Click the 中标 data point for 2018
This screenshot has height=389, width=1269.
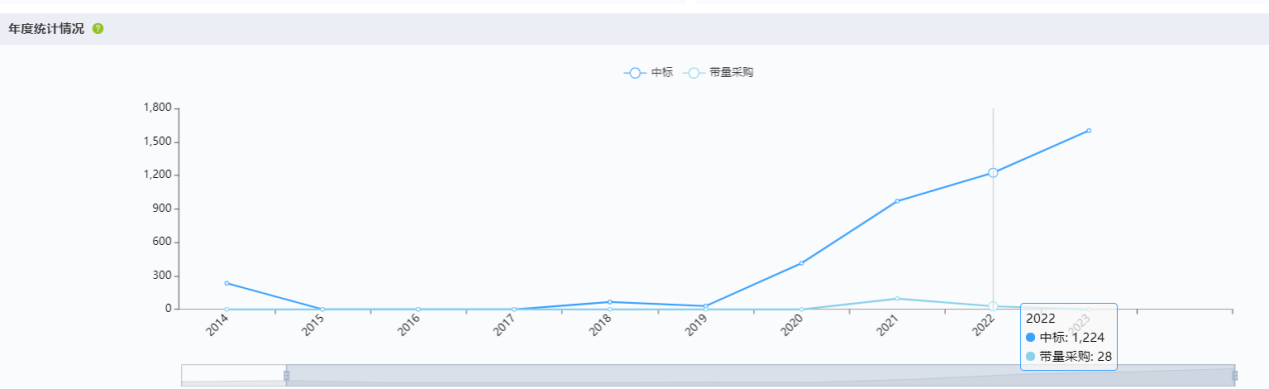610,302
